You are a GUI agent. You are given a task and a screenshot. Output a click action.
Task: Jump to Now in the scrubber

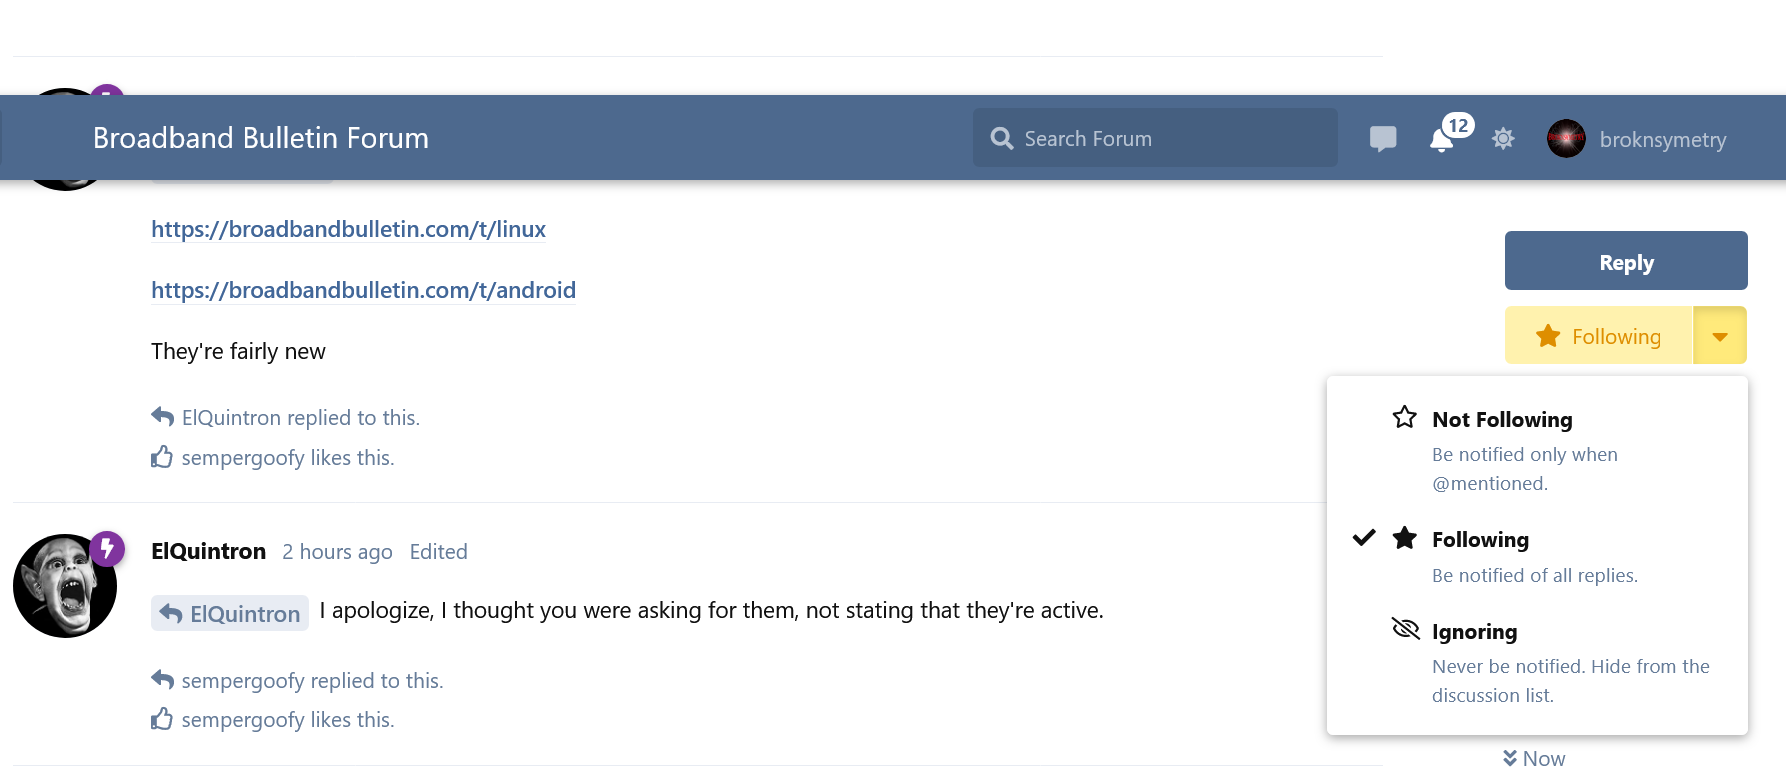pos(1534,758)
